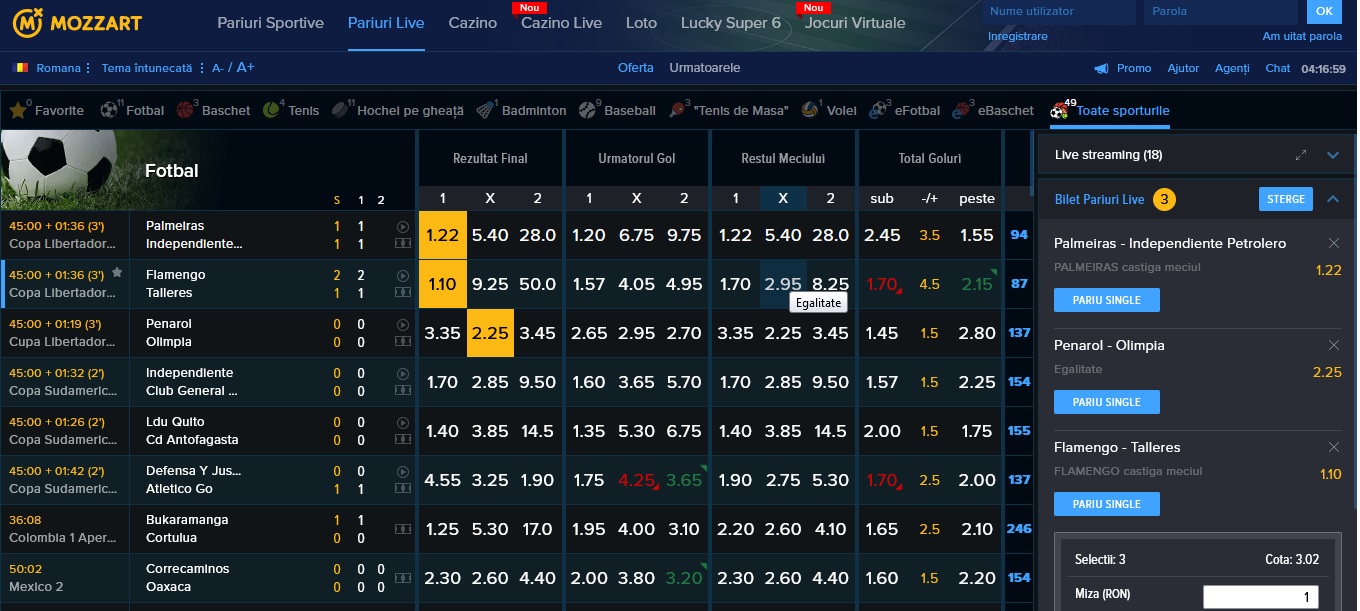Click Pariu Single for Penarol - Olimpia
Screen dimensions: 1360x611
pyautogui.click(x=1107, y=402)
